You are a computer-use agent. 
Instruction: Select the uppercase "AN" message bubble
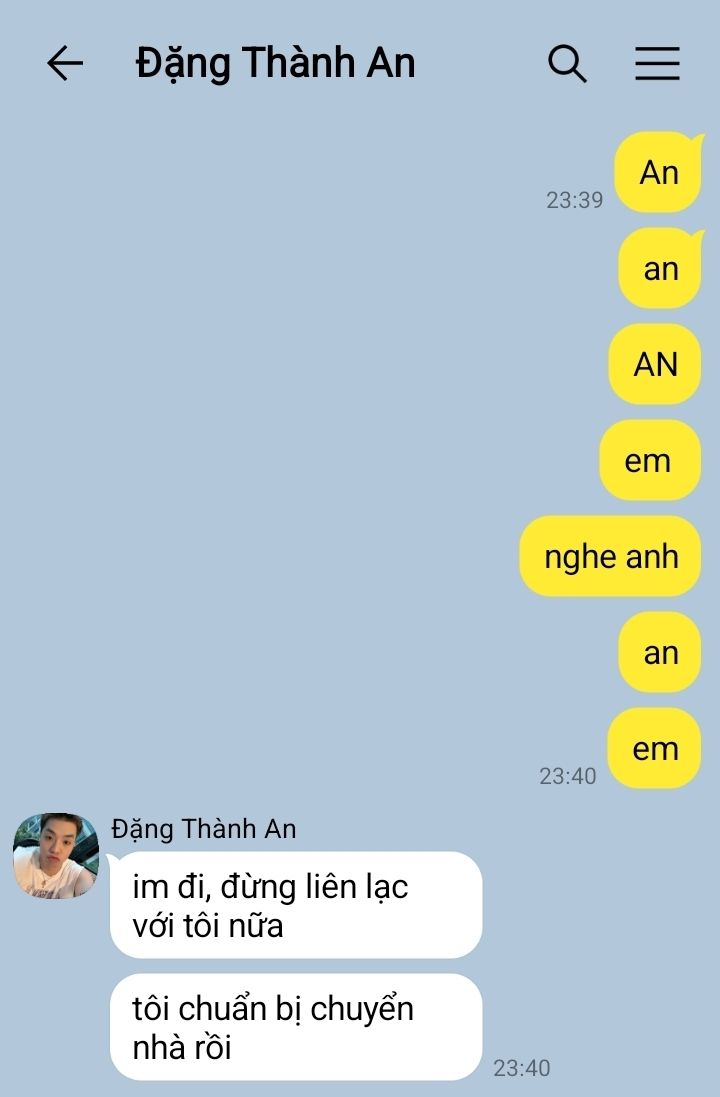[x=655, y=364]
